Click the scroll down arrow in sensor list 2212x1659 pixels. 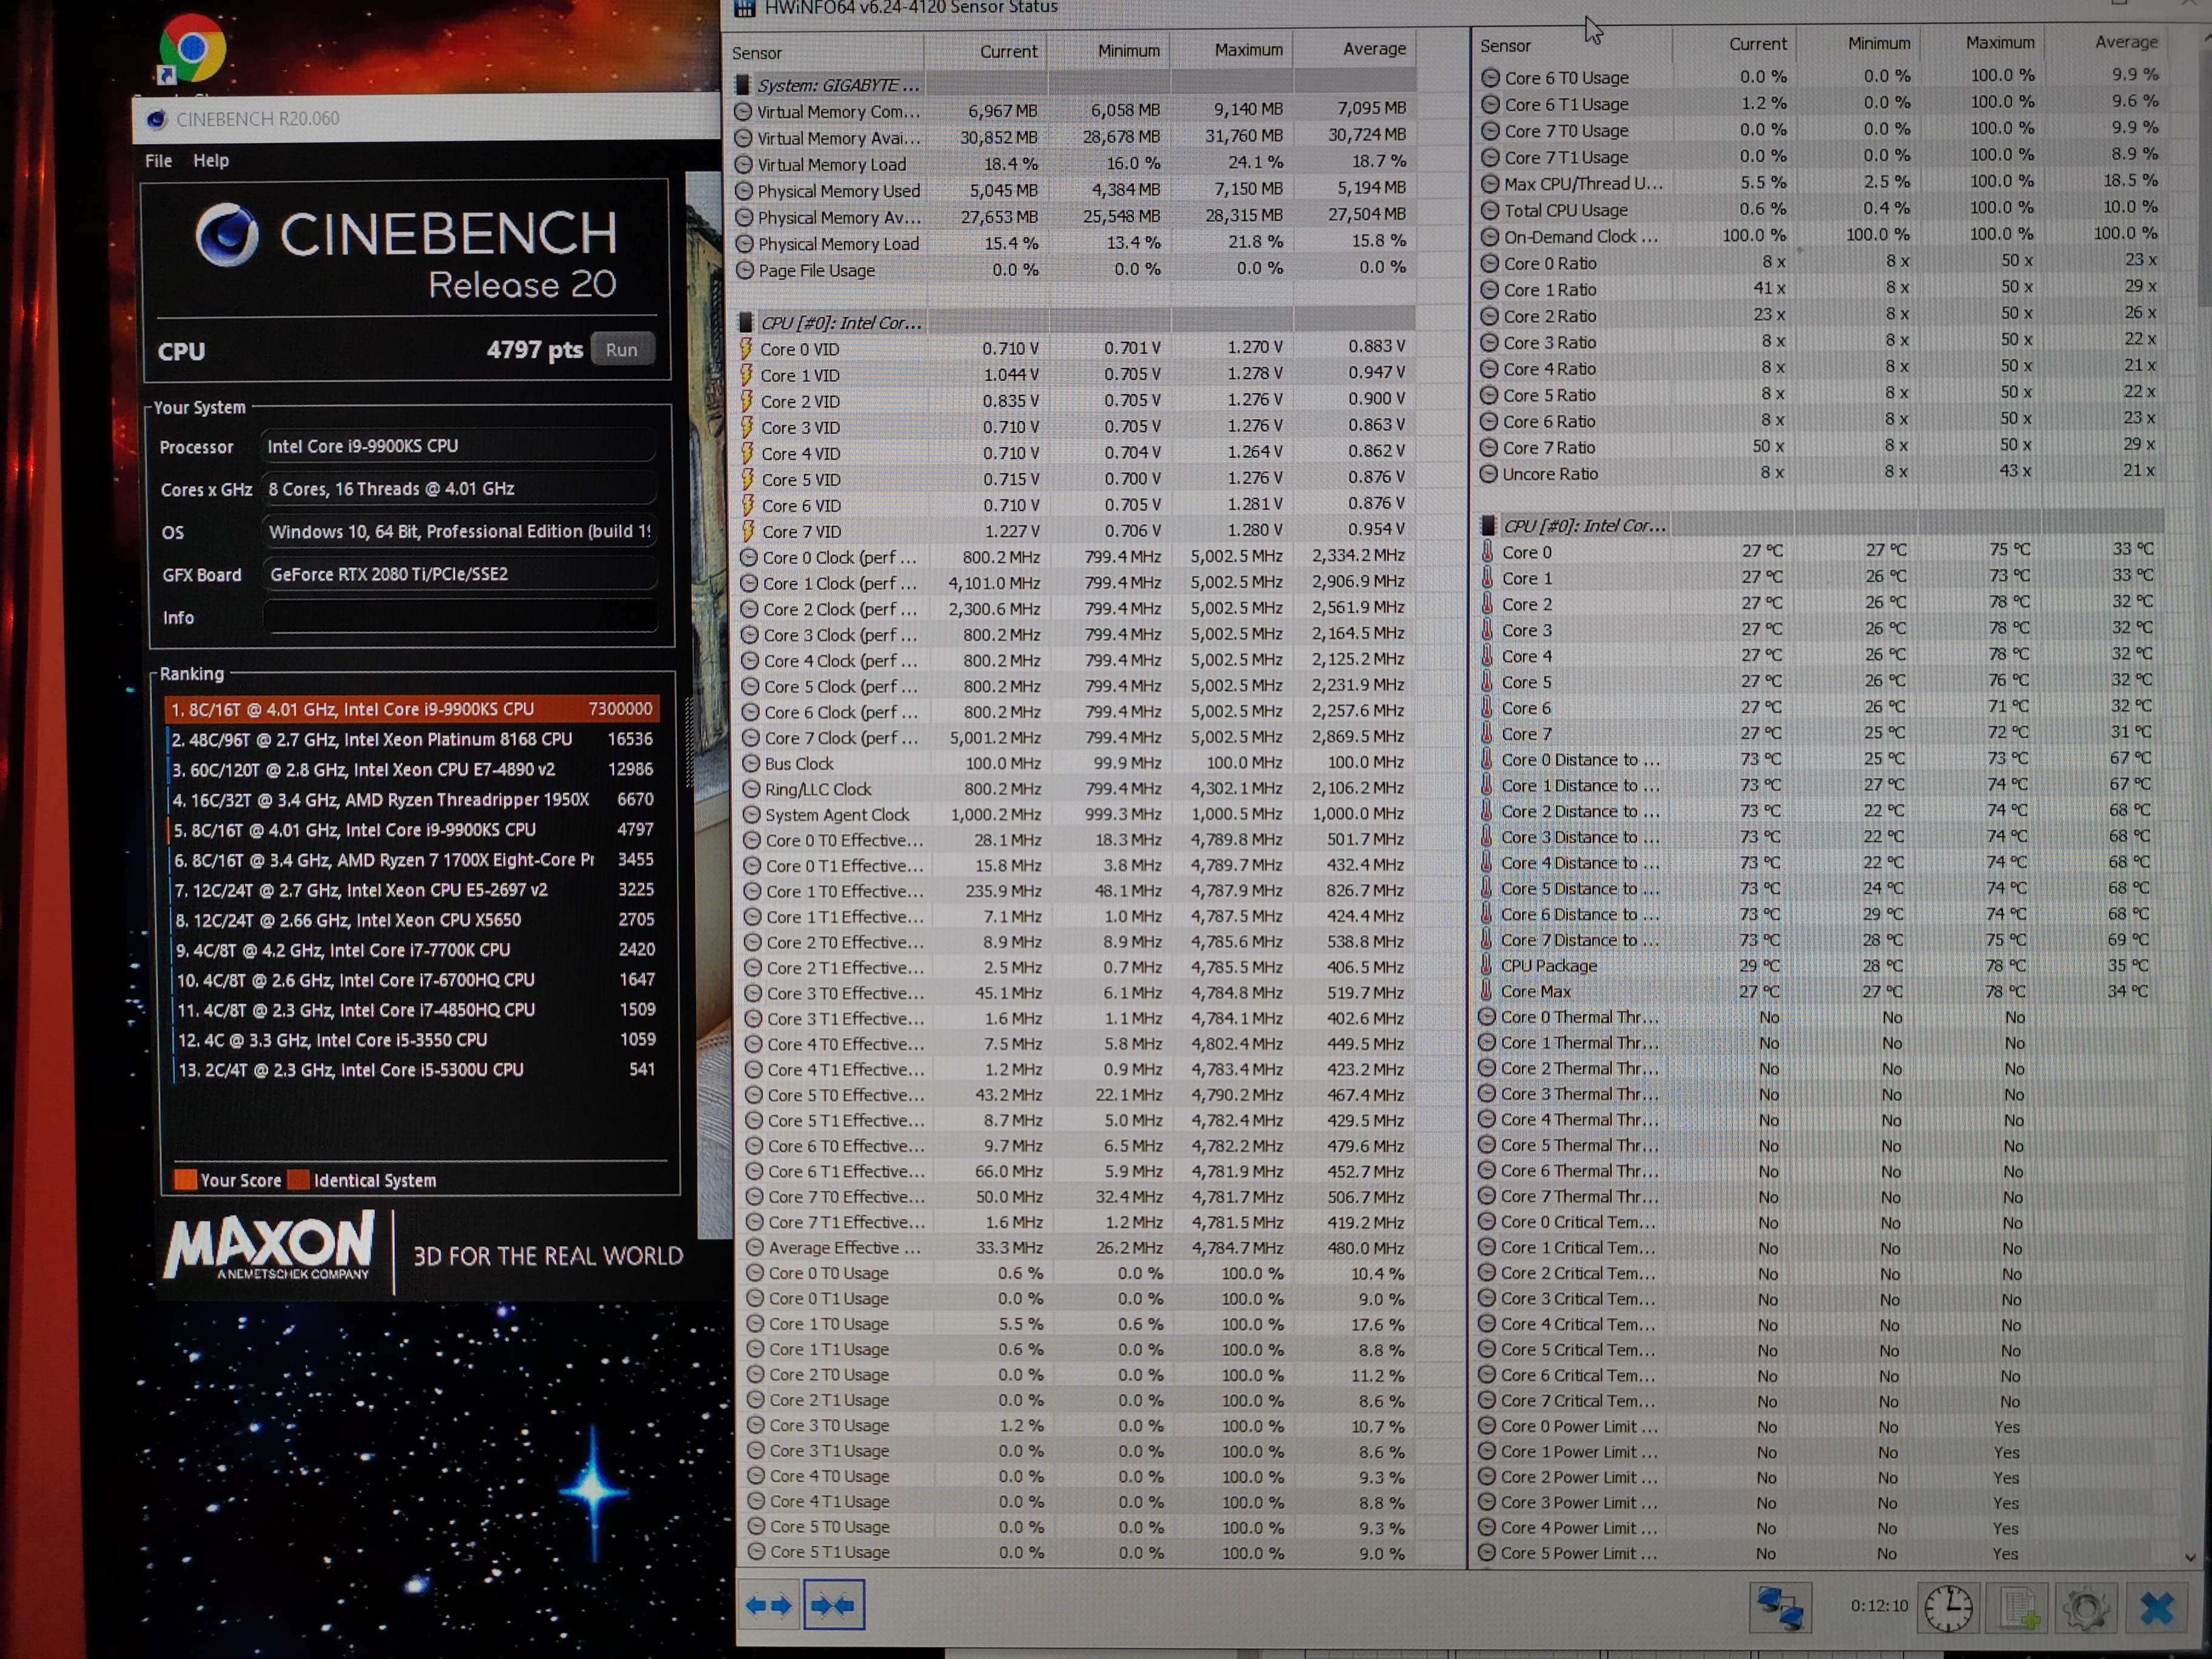(2190, 1557)
